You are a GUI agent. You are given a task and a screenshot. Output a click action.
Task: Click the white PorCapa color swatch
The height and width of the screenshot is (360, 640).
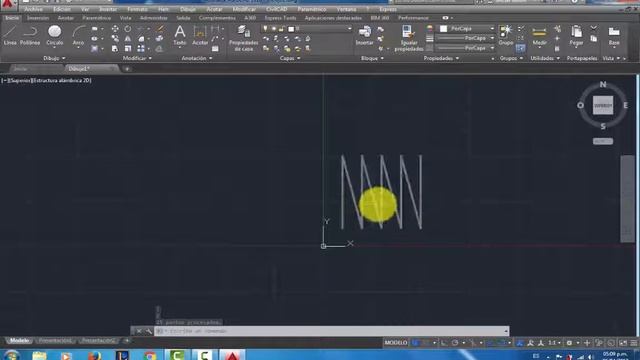[444, 29]
